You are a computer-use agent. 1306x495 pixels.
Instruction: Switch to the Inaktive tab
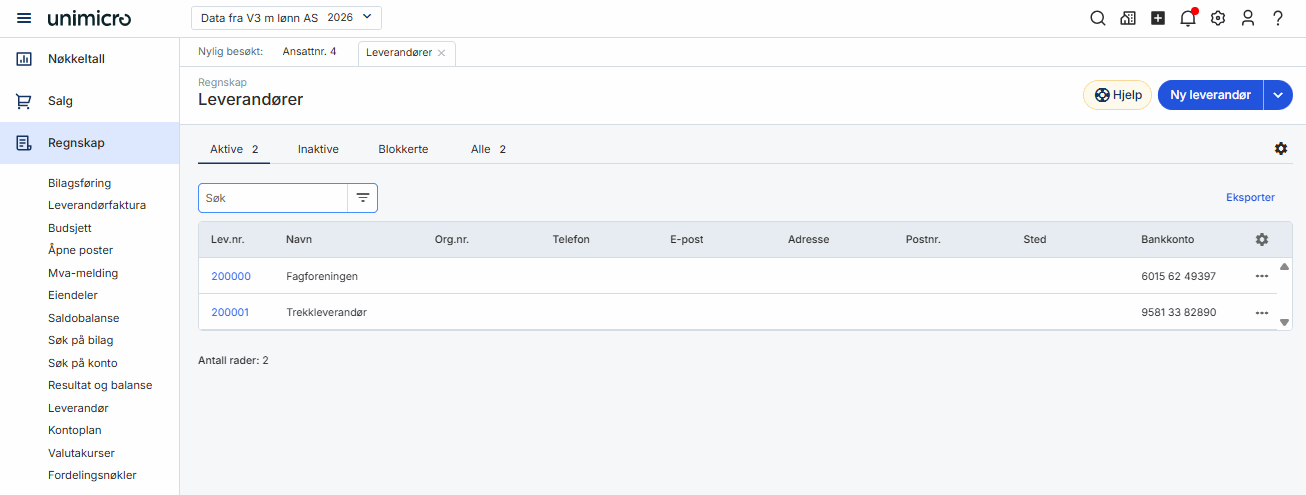318,149
